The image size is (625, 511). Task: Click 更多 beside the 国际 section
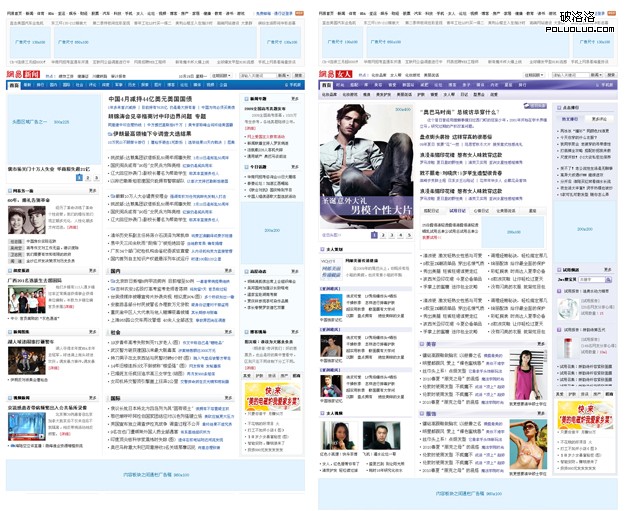228,398
